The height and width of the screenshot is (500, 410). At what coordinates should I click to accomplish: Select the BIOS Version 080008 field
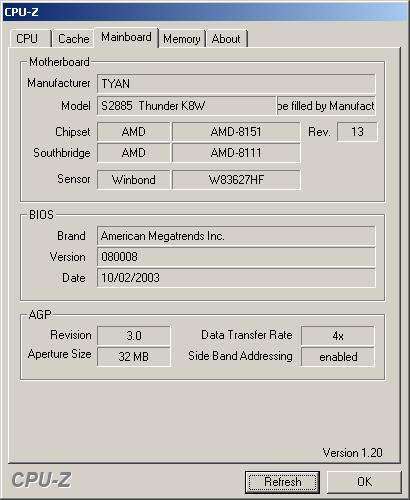pos(236,257)
